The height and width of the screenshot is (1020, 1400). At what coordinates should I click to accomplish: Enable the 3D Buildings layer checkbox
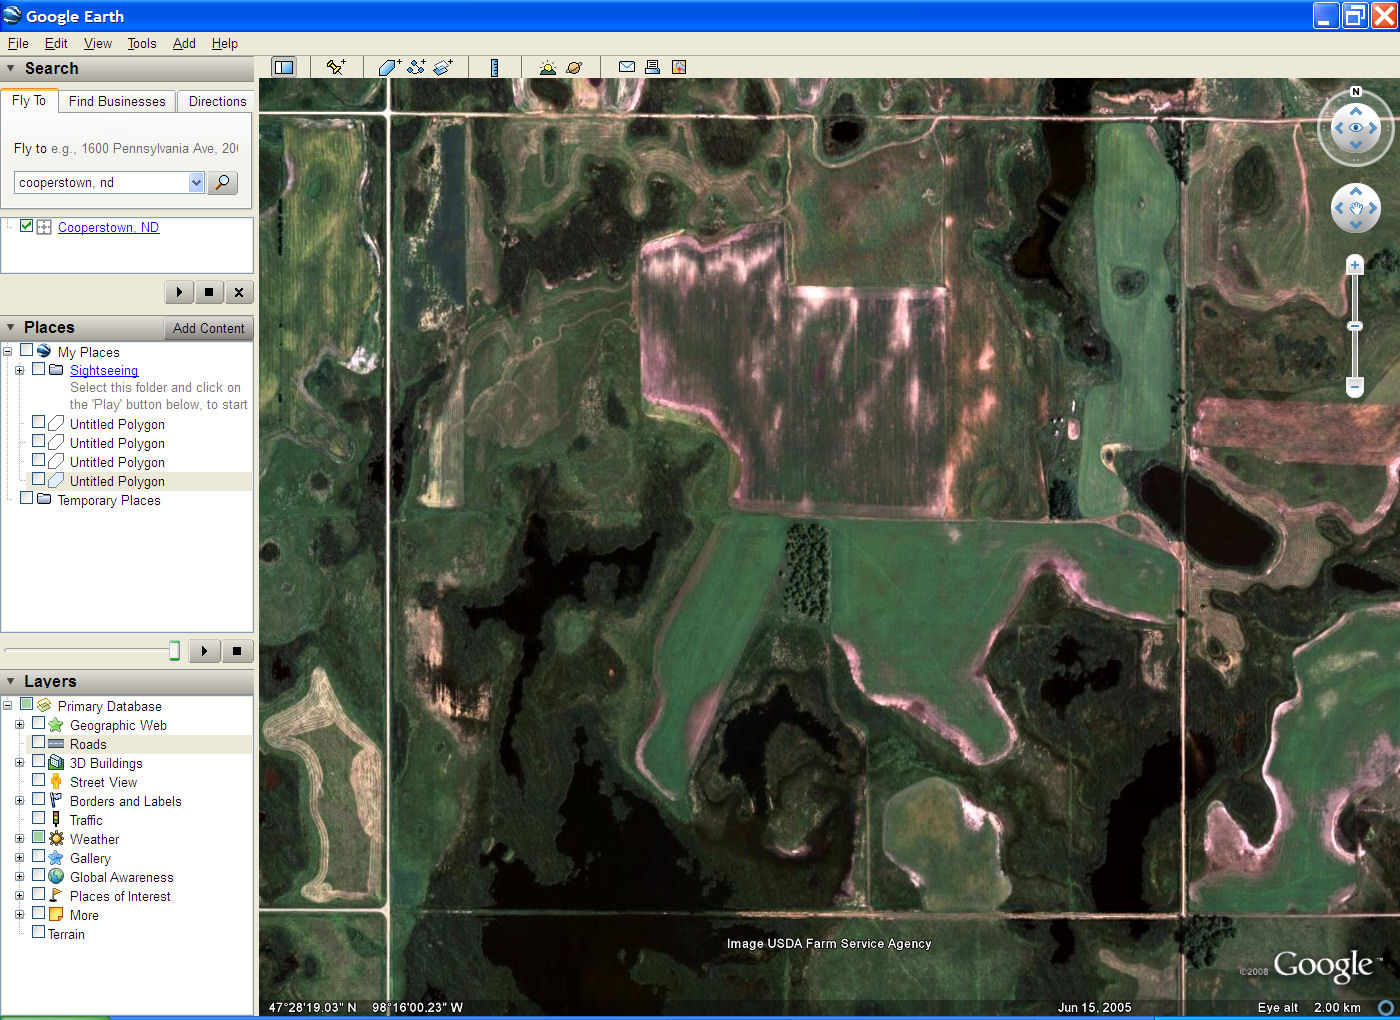(x=39, y=761)
